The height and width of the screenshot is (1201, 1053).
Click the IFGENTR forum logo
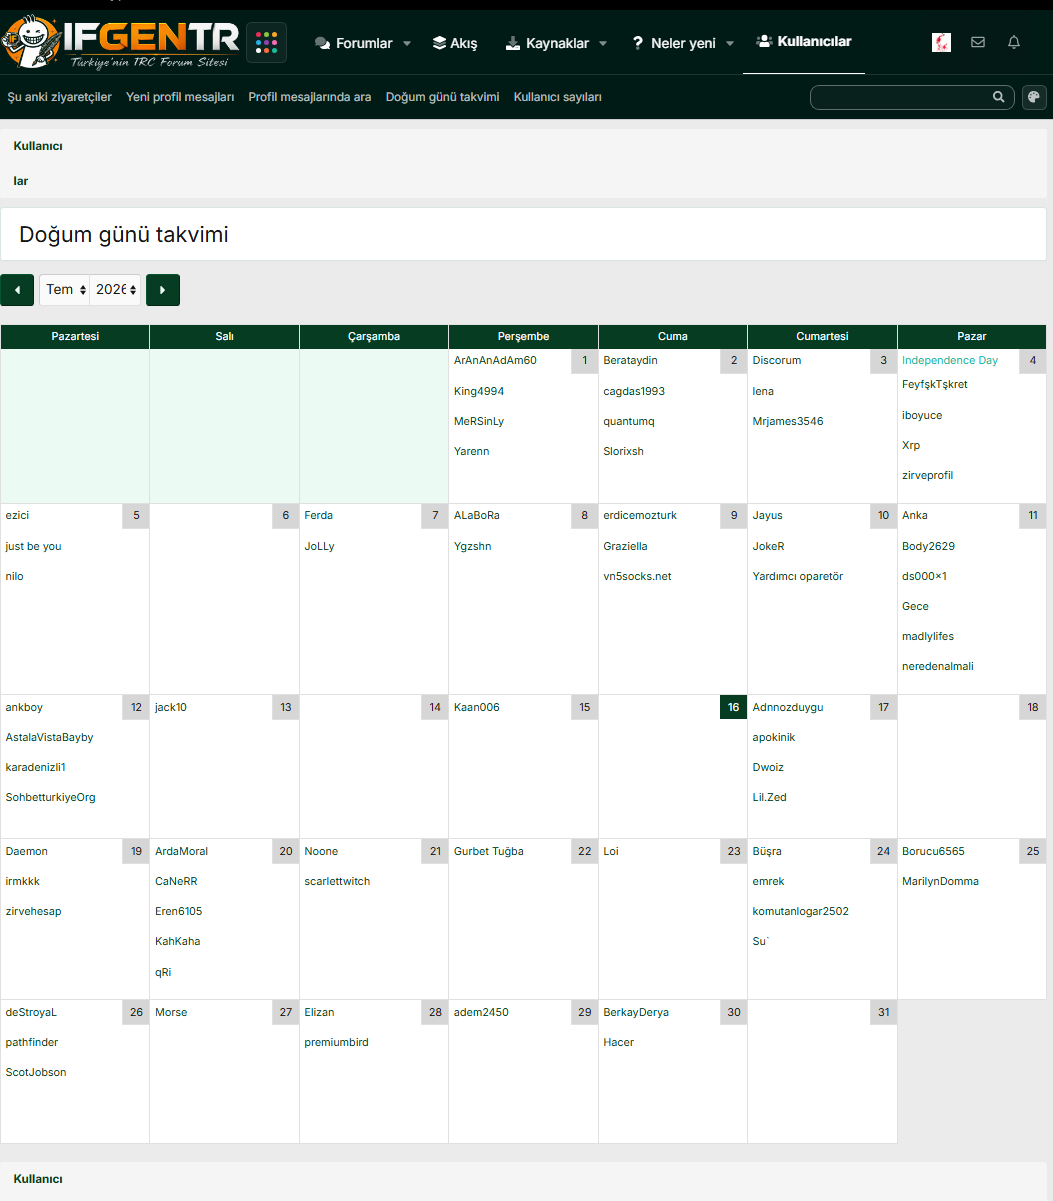point(120,42)
